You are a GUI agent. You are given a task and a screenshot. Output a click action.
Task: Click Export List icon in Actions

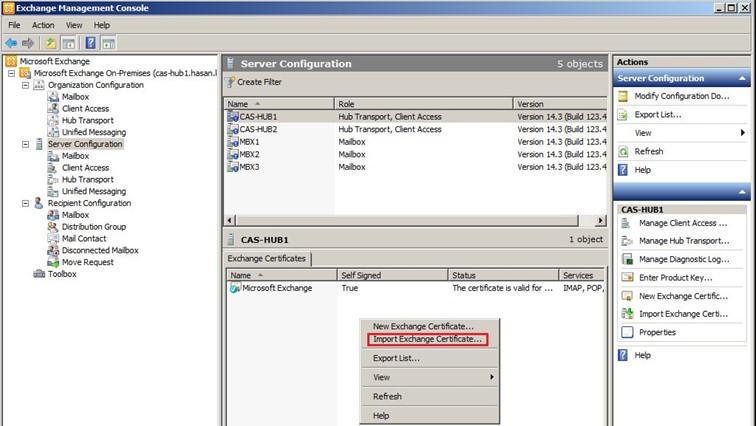coord(623,115)
